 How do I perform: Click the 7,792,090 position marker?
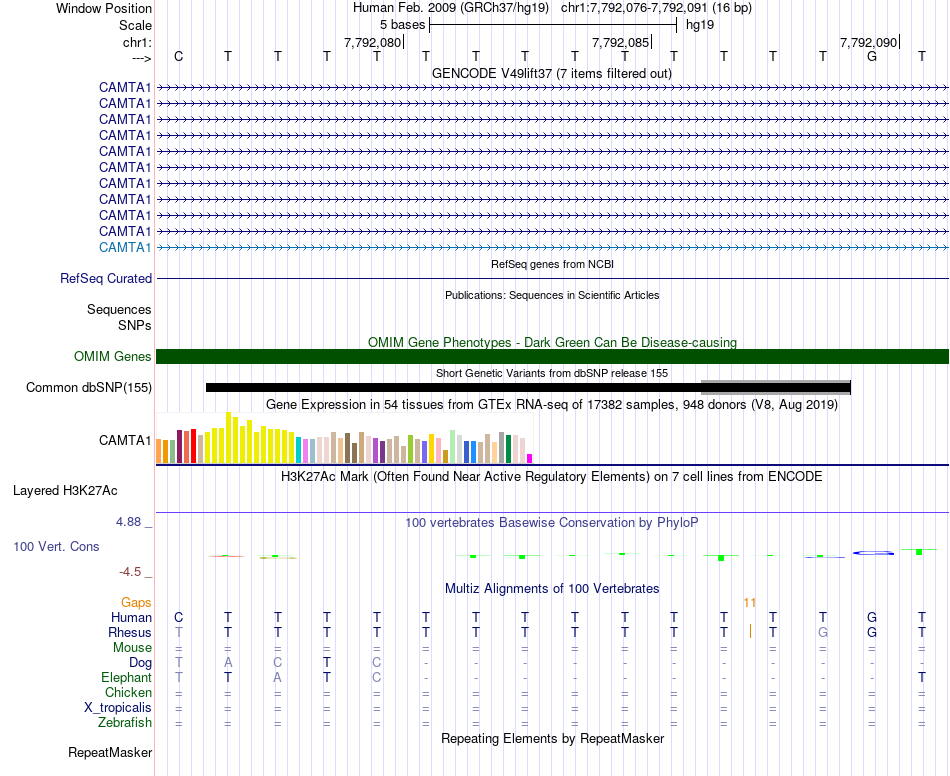pyautogui.click(x=868, y=42)
